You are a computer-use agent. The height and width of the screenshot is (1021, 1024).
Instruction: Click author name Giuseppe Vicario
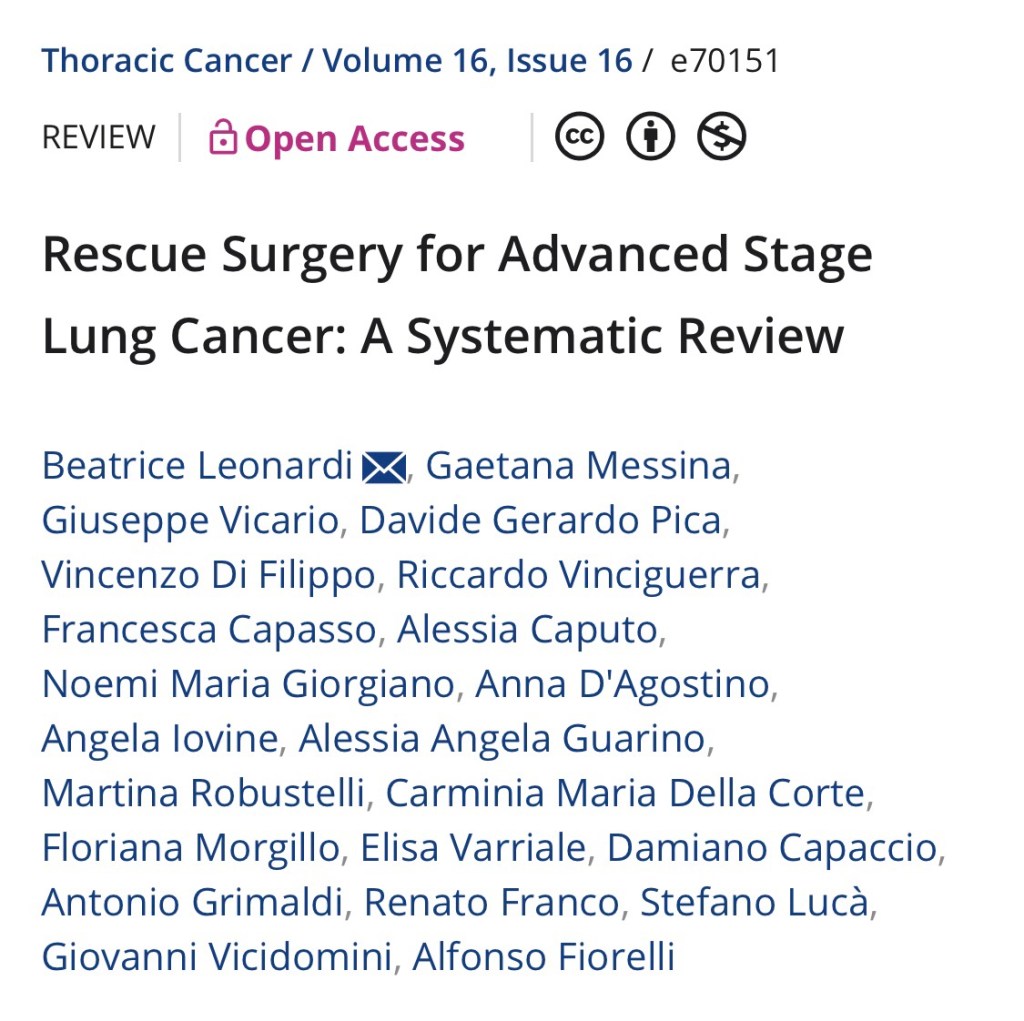[190, 521]
